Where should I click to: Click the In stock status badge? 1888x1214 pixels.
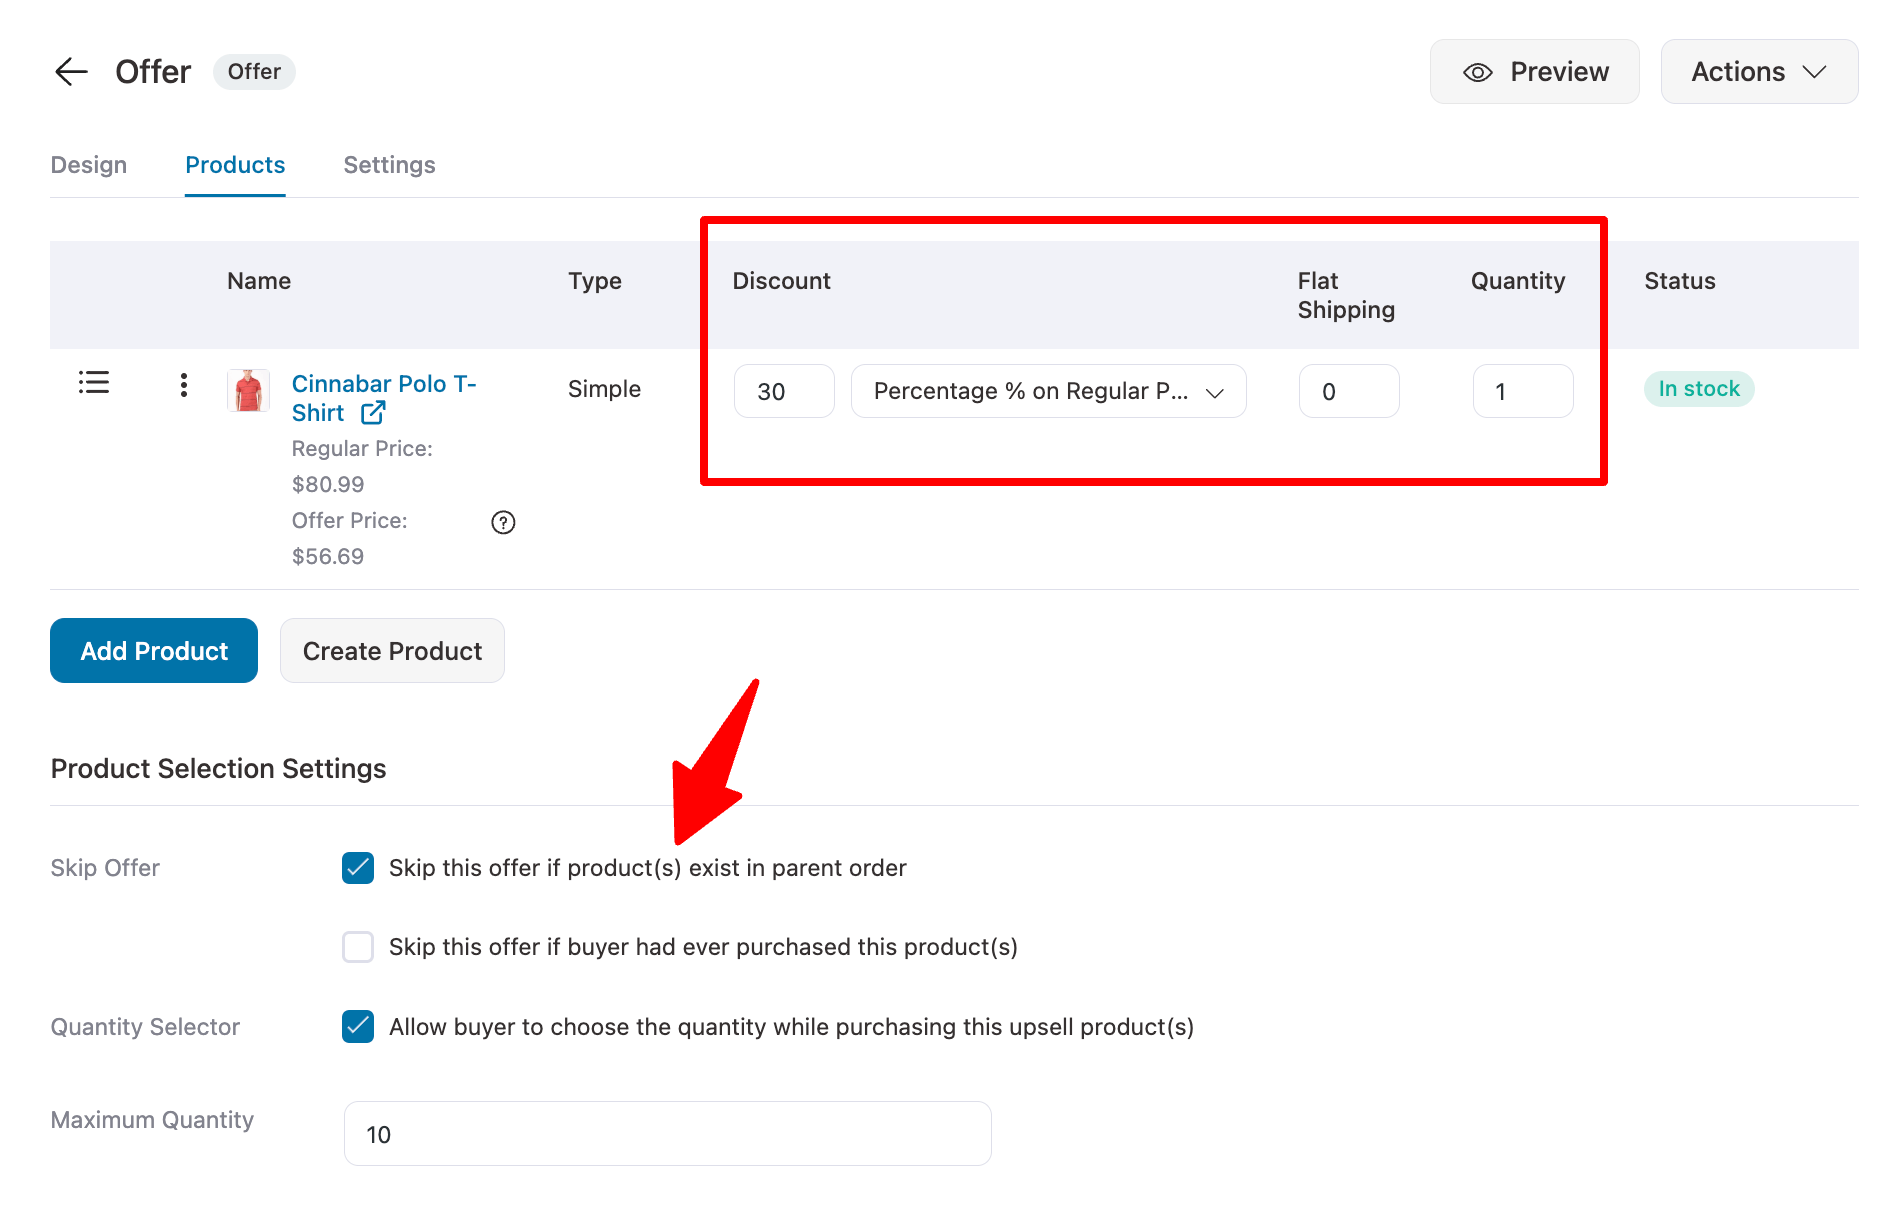tap(1699, 389)
